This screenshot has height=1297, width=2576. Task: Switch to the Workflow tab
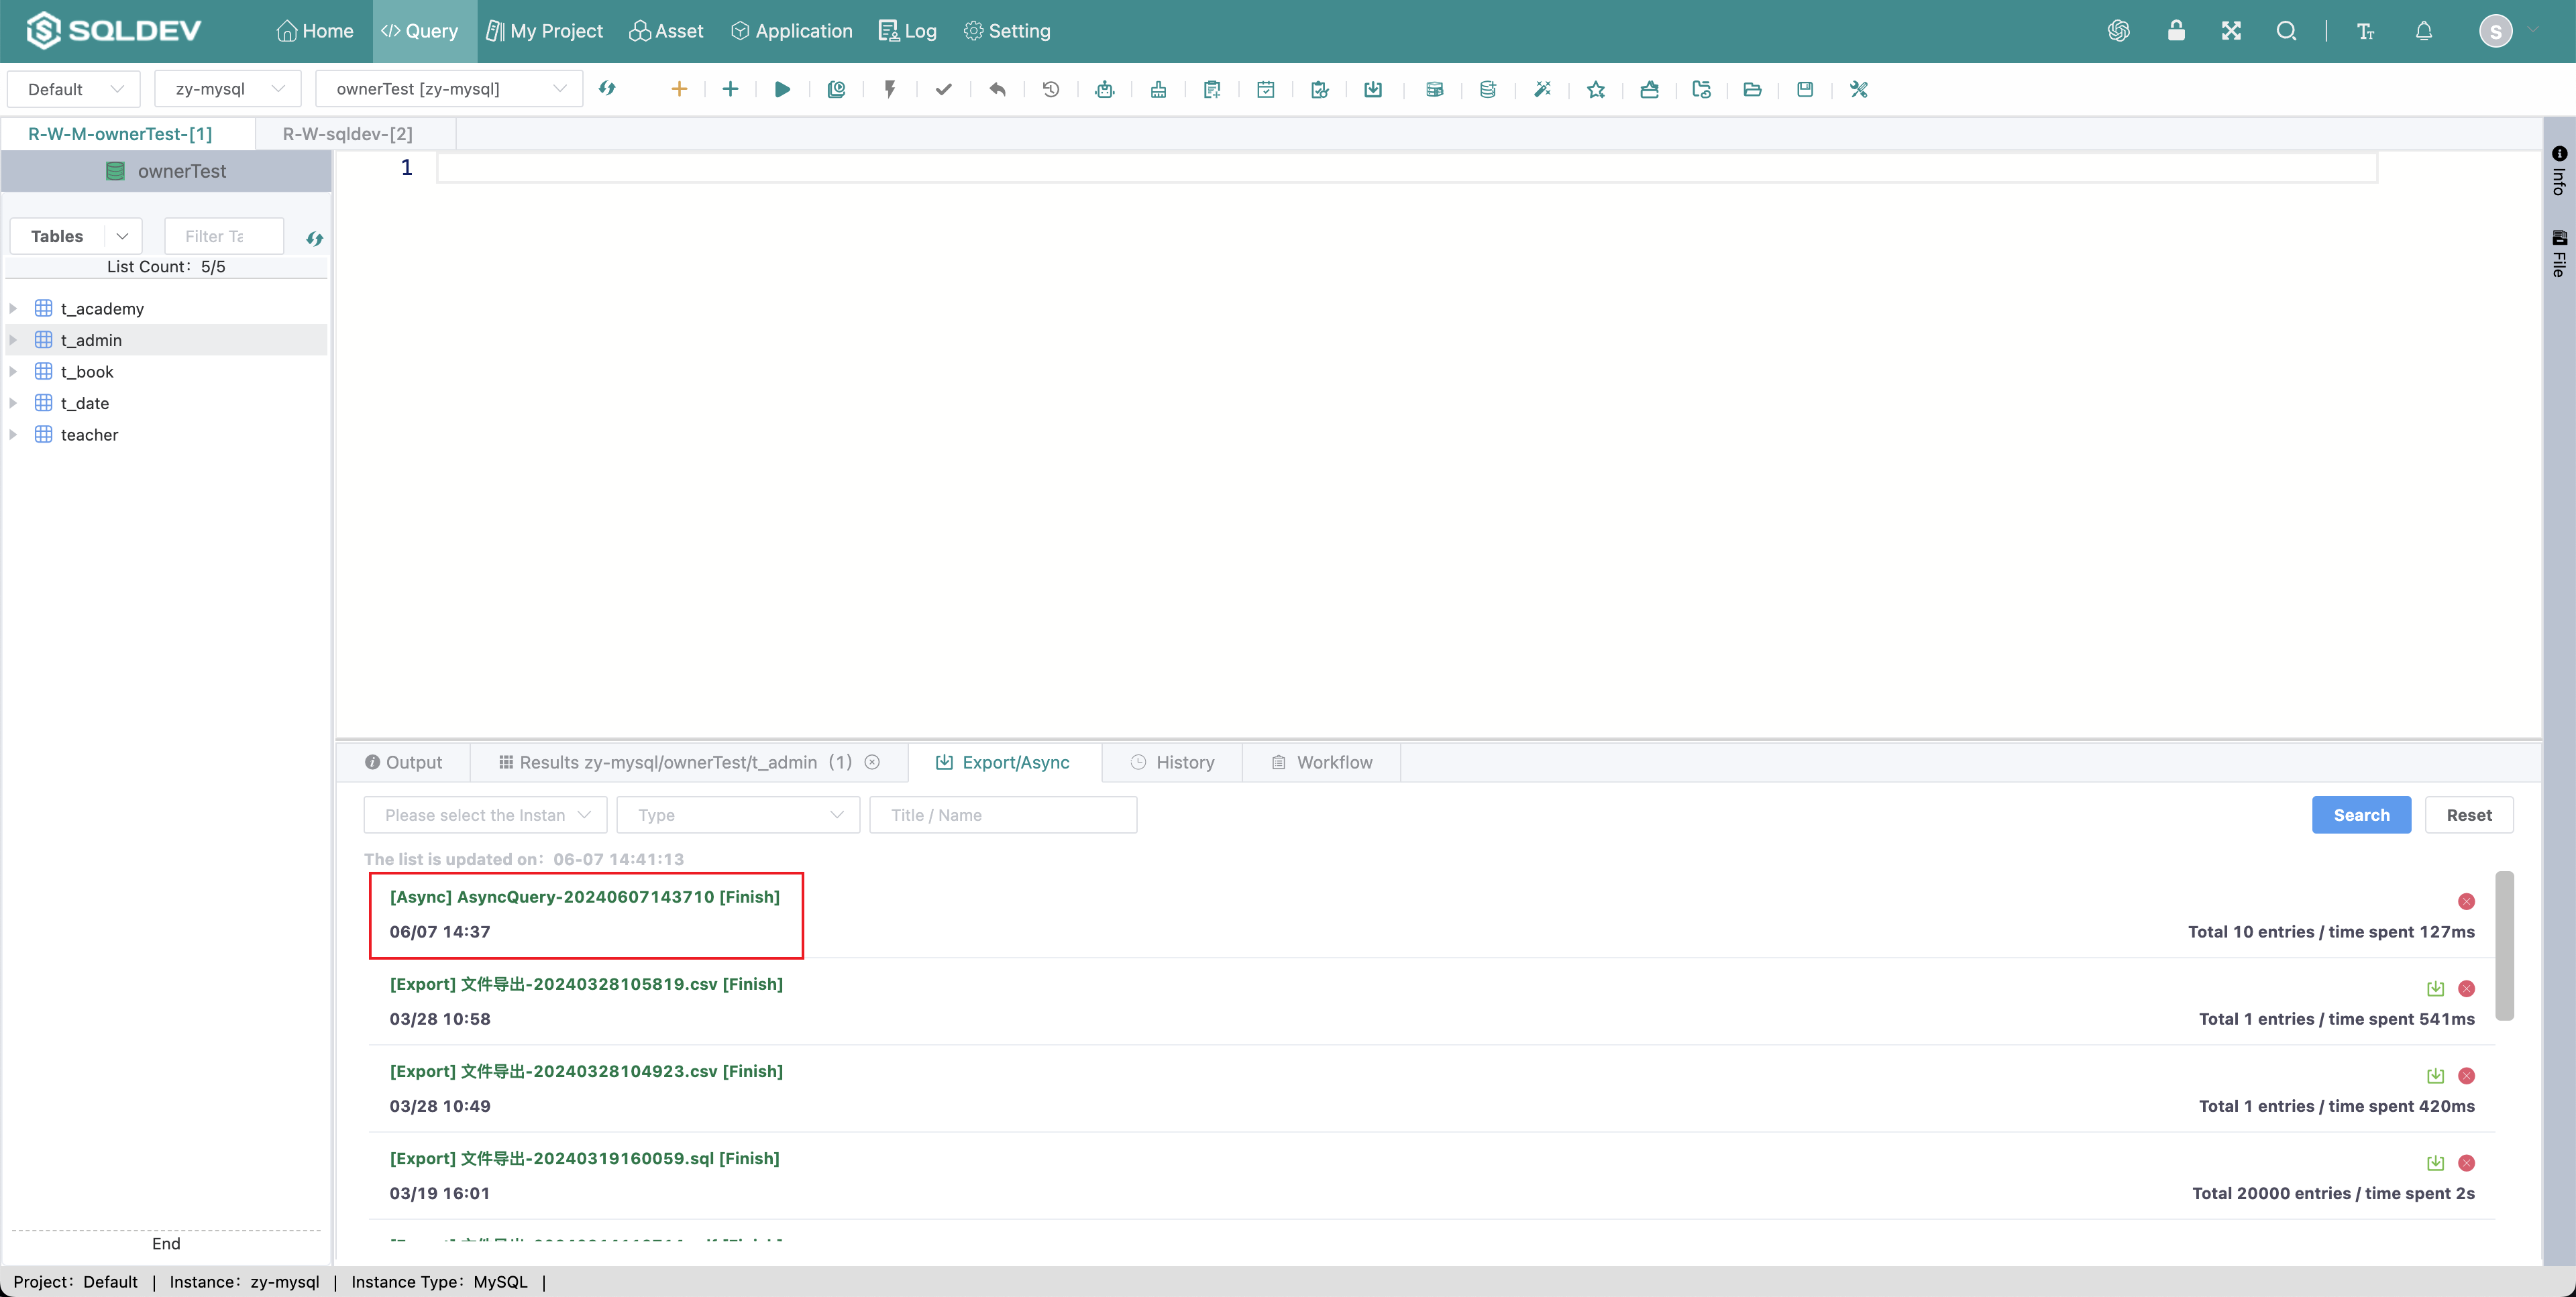pos(1321,762)
